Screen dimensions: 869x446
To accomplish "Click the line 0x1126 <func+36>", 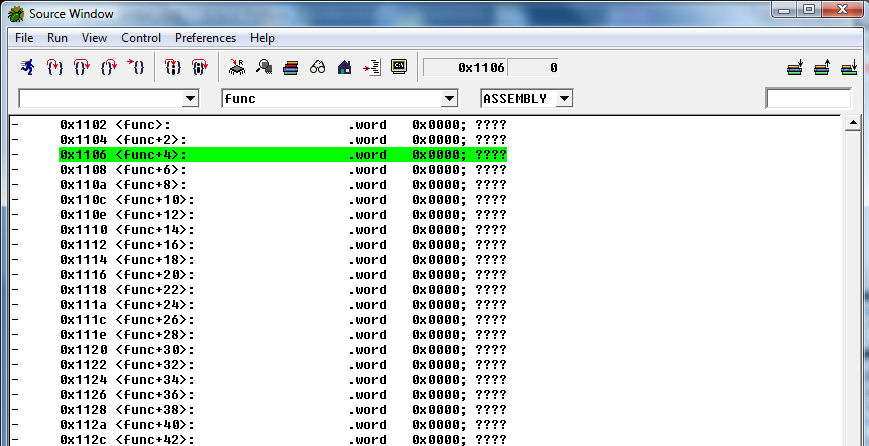I will click(x=283, y=394).
